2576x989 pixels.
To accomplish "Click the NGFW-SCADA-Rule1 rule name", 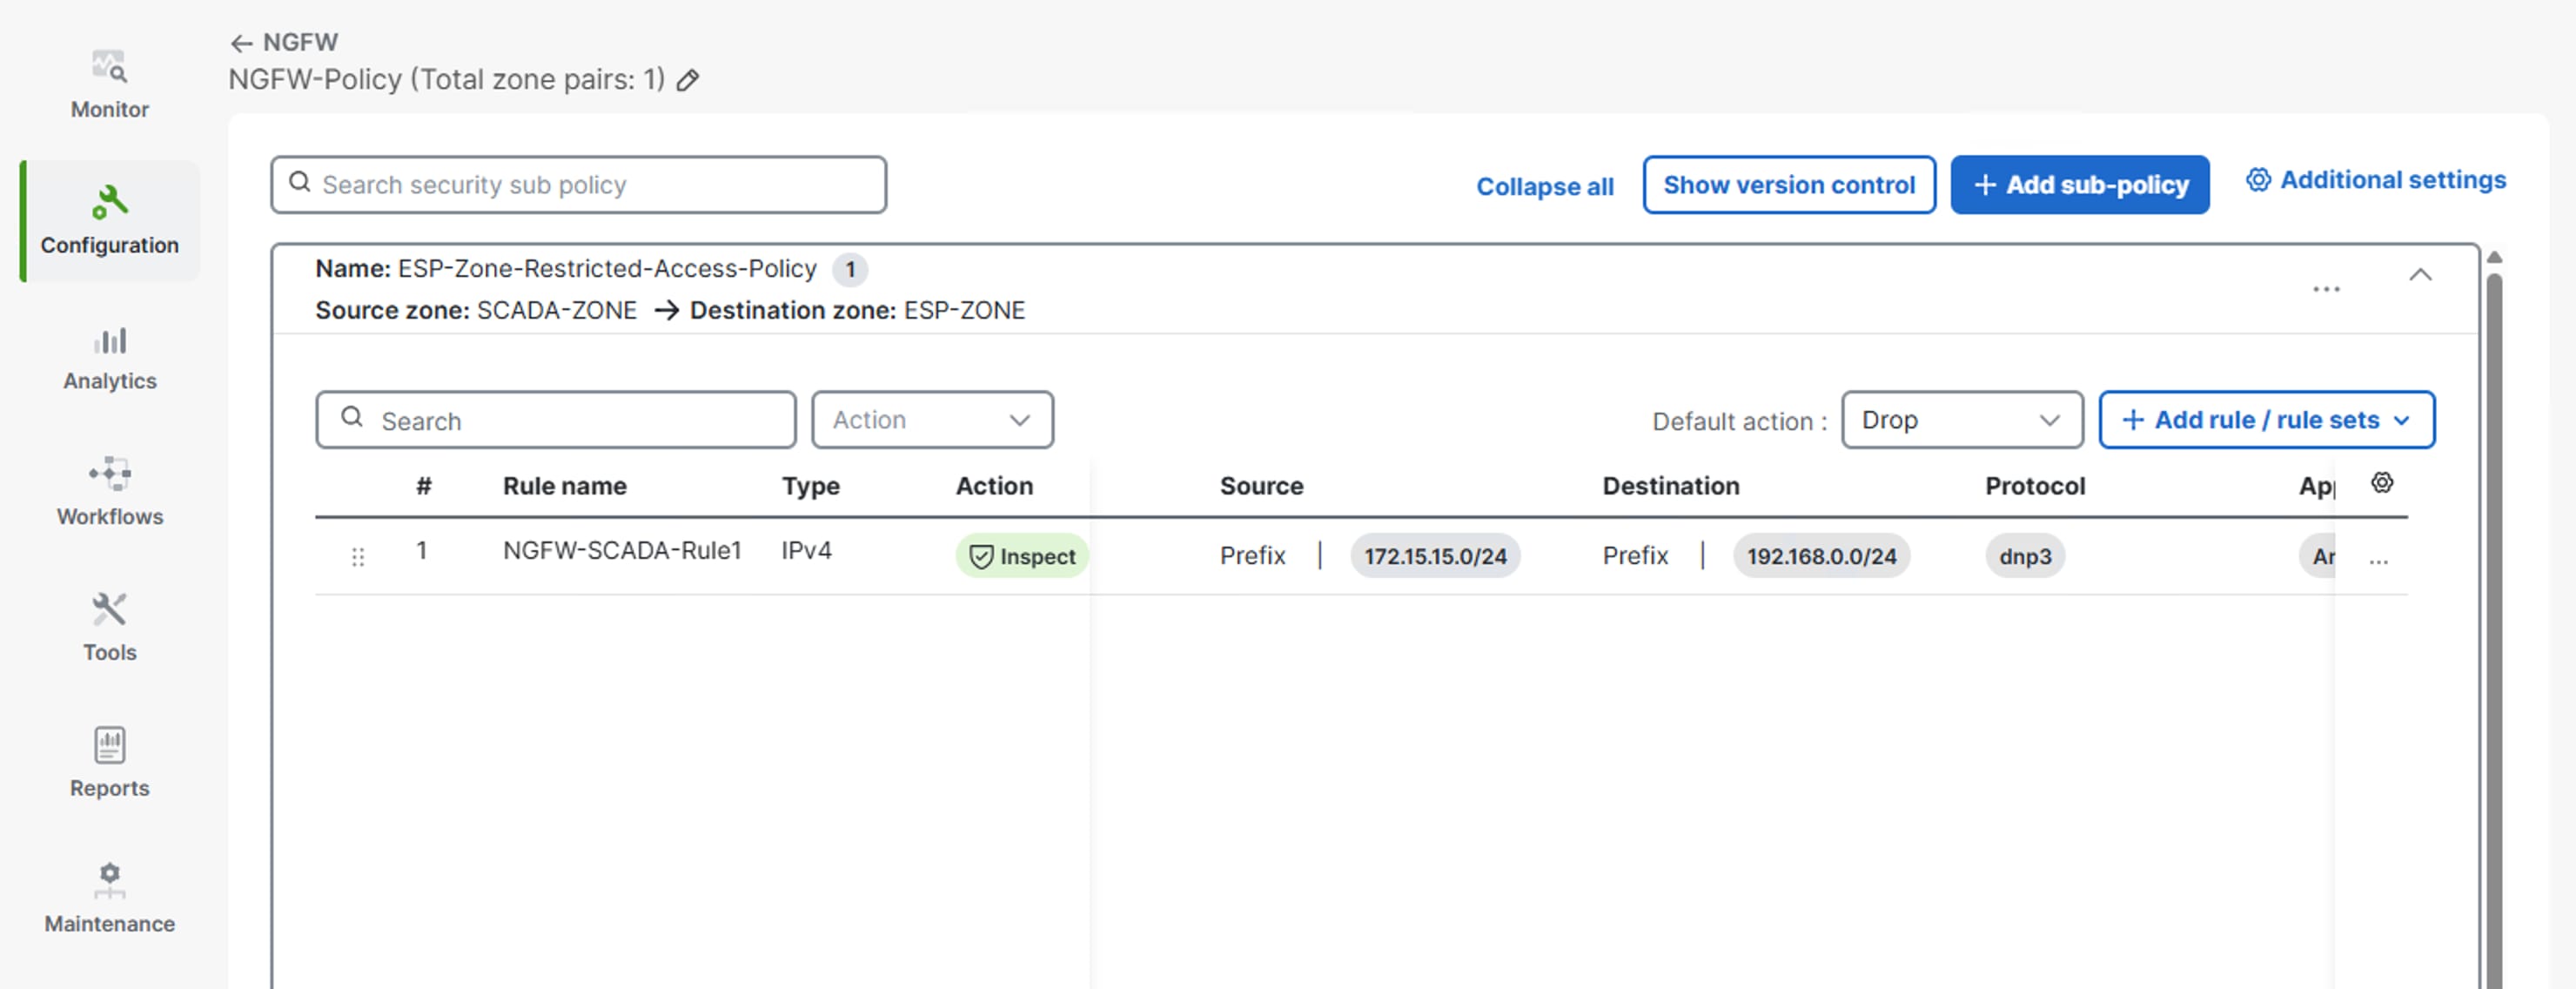I will [621, 551].
